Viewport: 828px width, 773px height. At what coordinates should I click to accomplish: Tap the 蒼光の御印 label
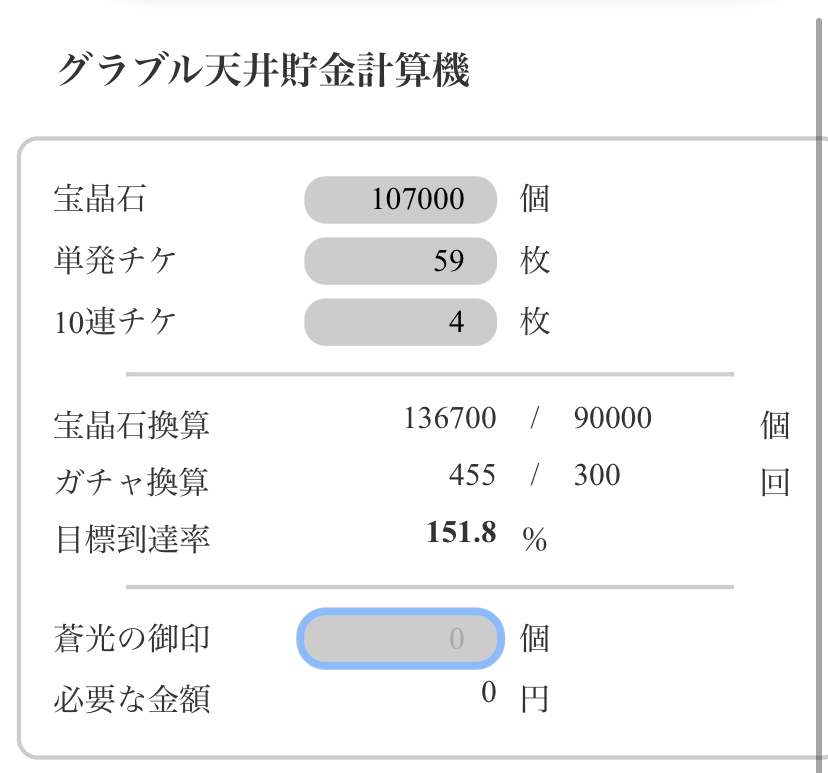tap(130, 638)
